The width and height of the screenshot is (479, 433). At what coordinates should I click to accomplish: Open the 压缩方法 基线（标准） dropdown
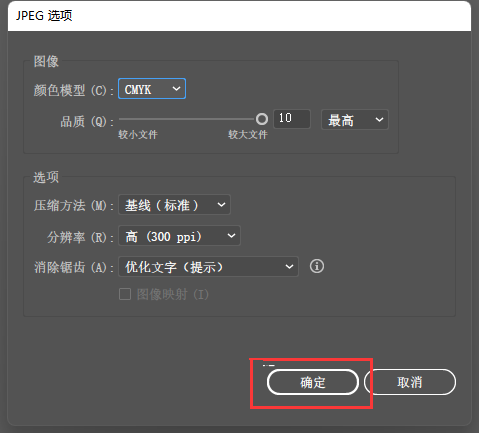[174, 205]
